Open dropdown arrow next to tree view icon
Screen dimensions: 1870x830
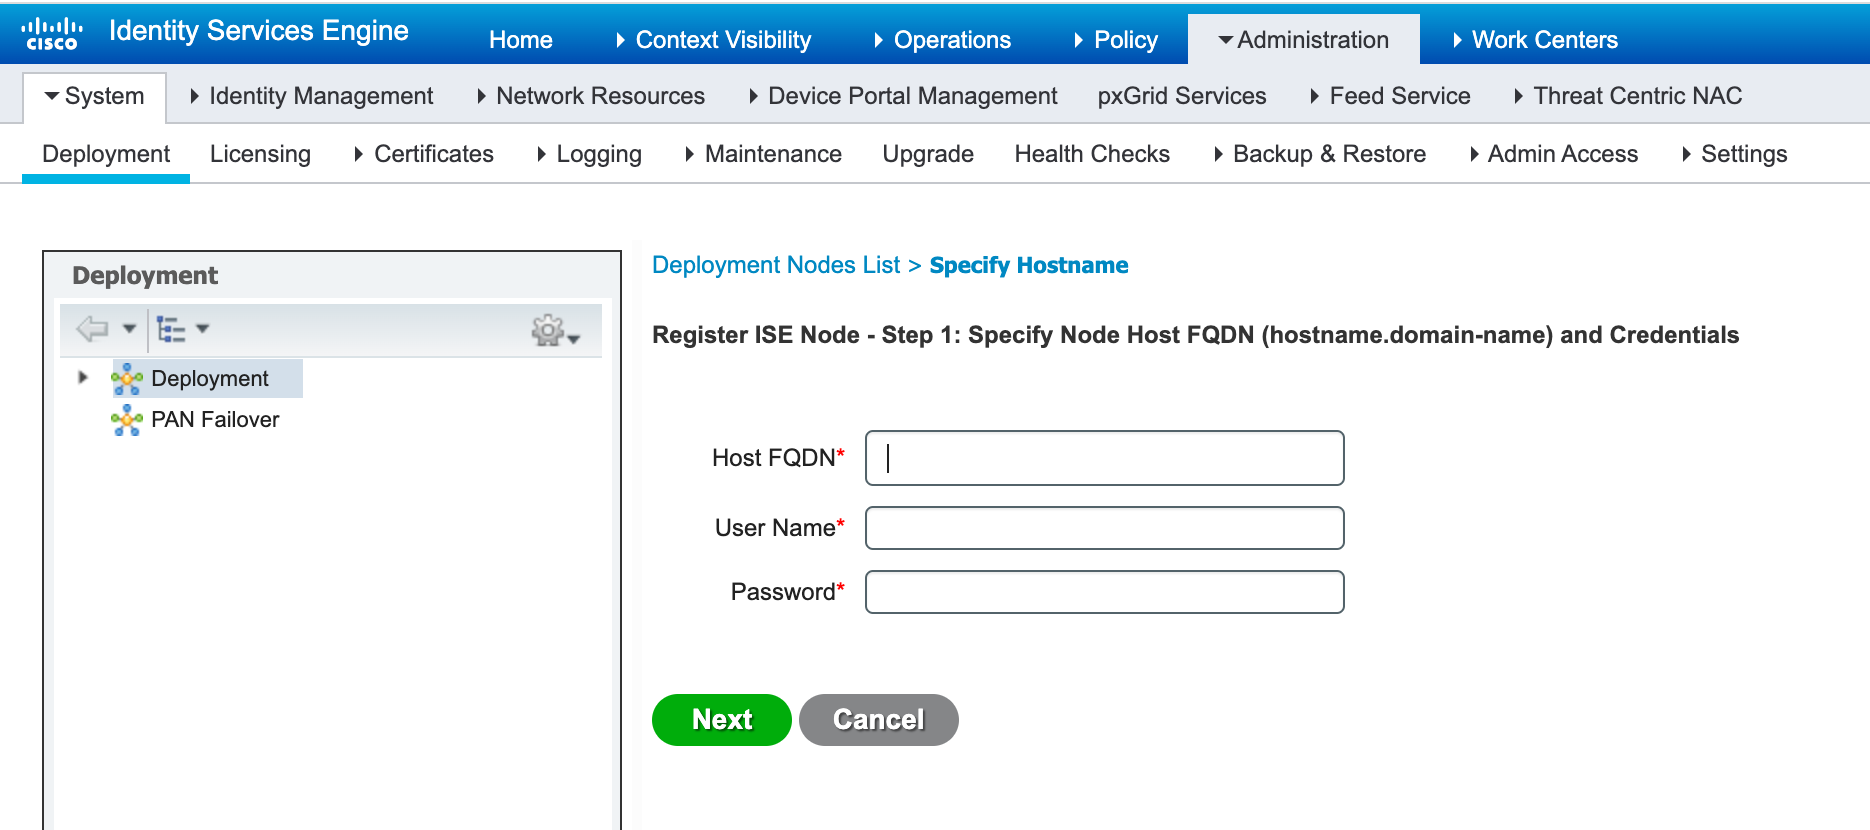(203, 328)
